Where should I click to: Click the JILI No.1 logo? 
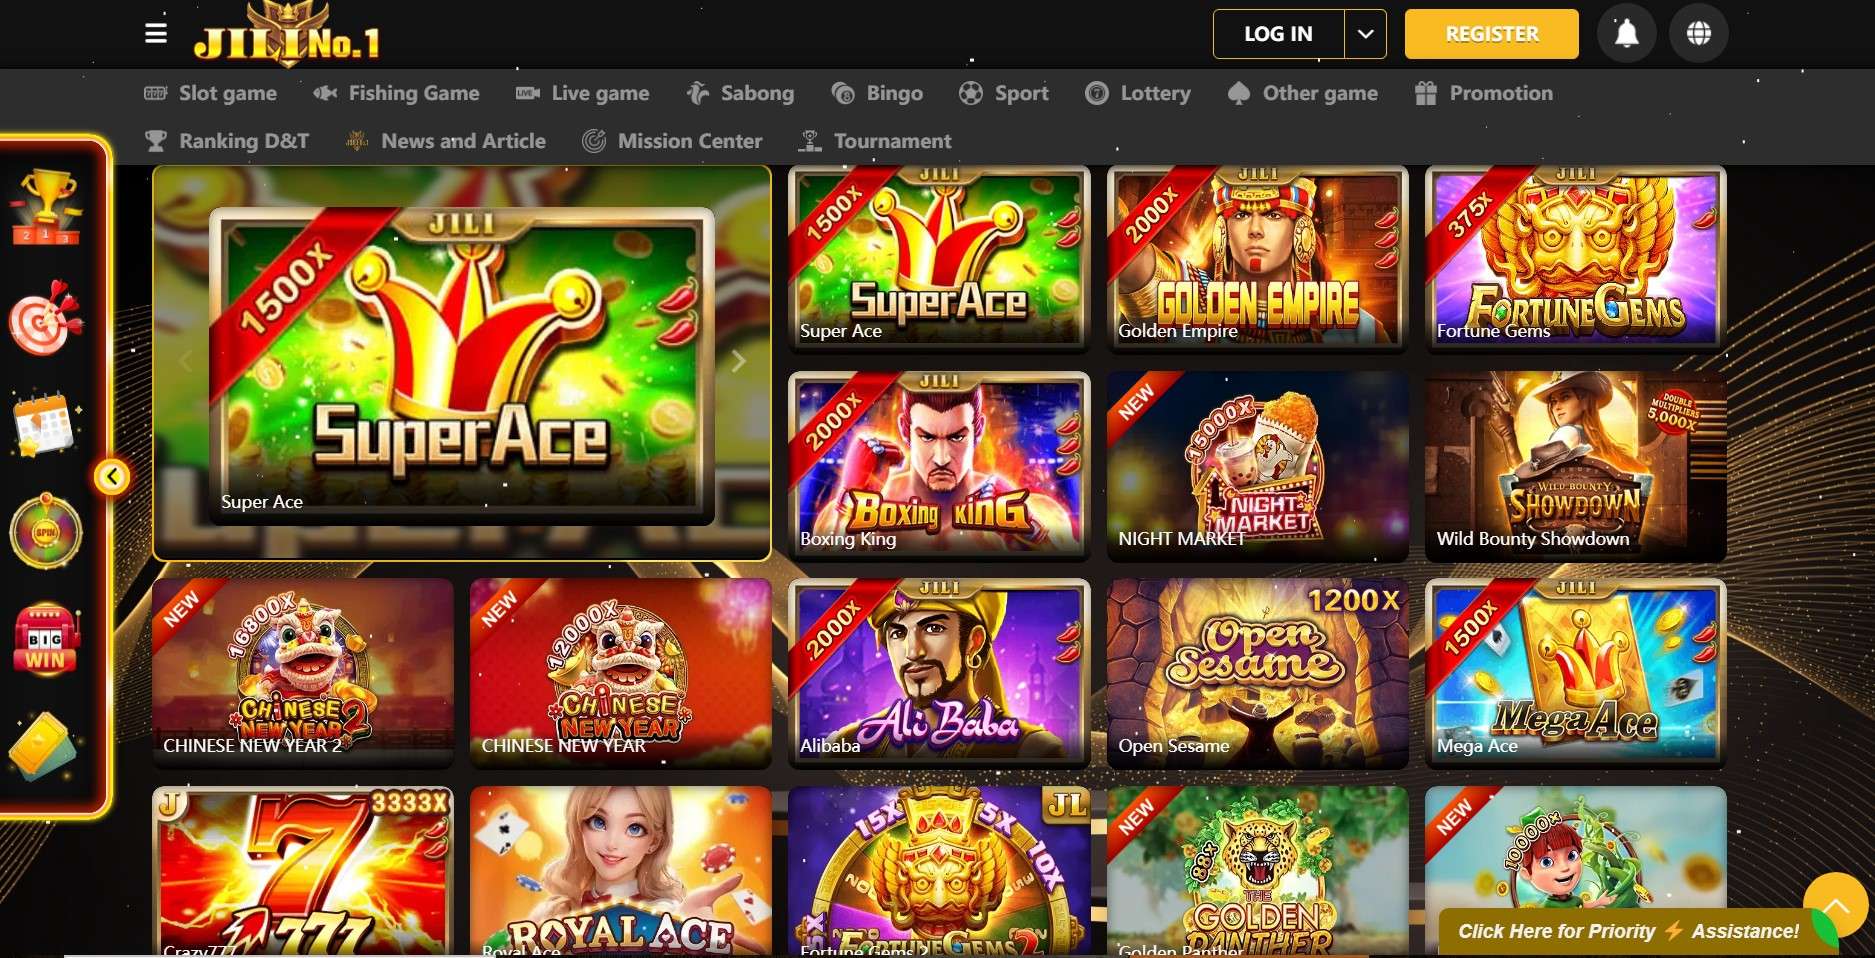point(287,36)
